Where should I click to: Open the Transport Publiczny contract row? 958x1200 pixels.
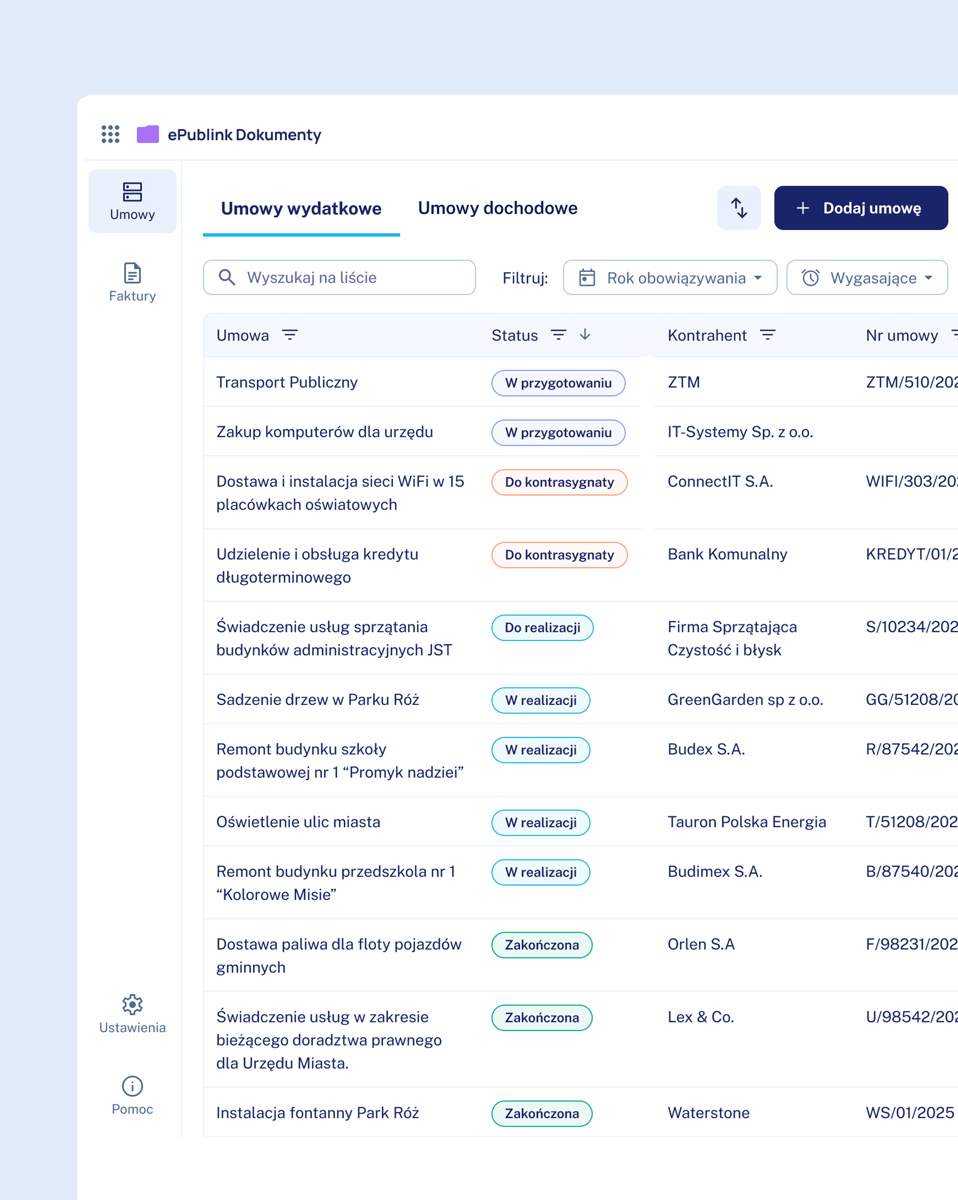click(x=287, y=382)
